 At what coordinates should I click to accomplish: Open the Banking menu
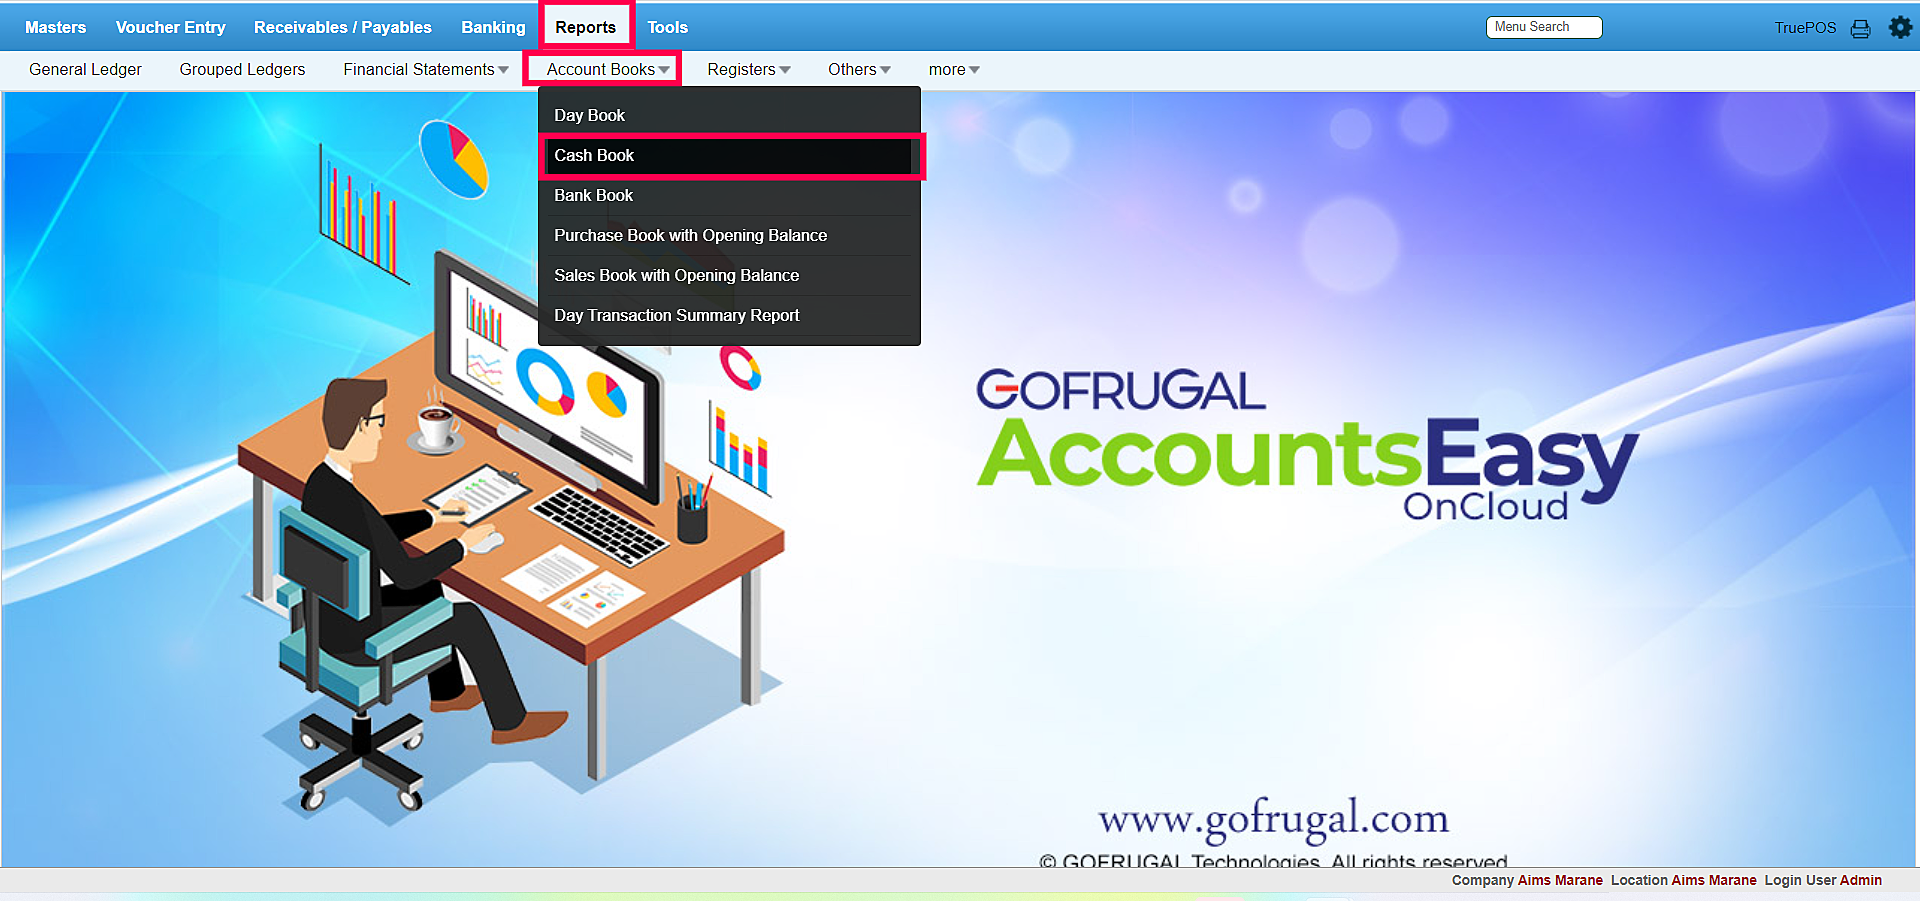point(493,28)
